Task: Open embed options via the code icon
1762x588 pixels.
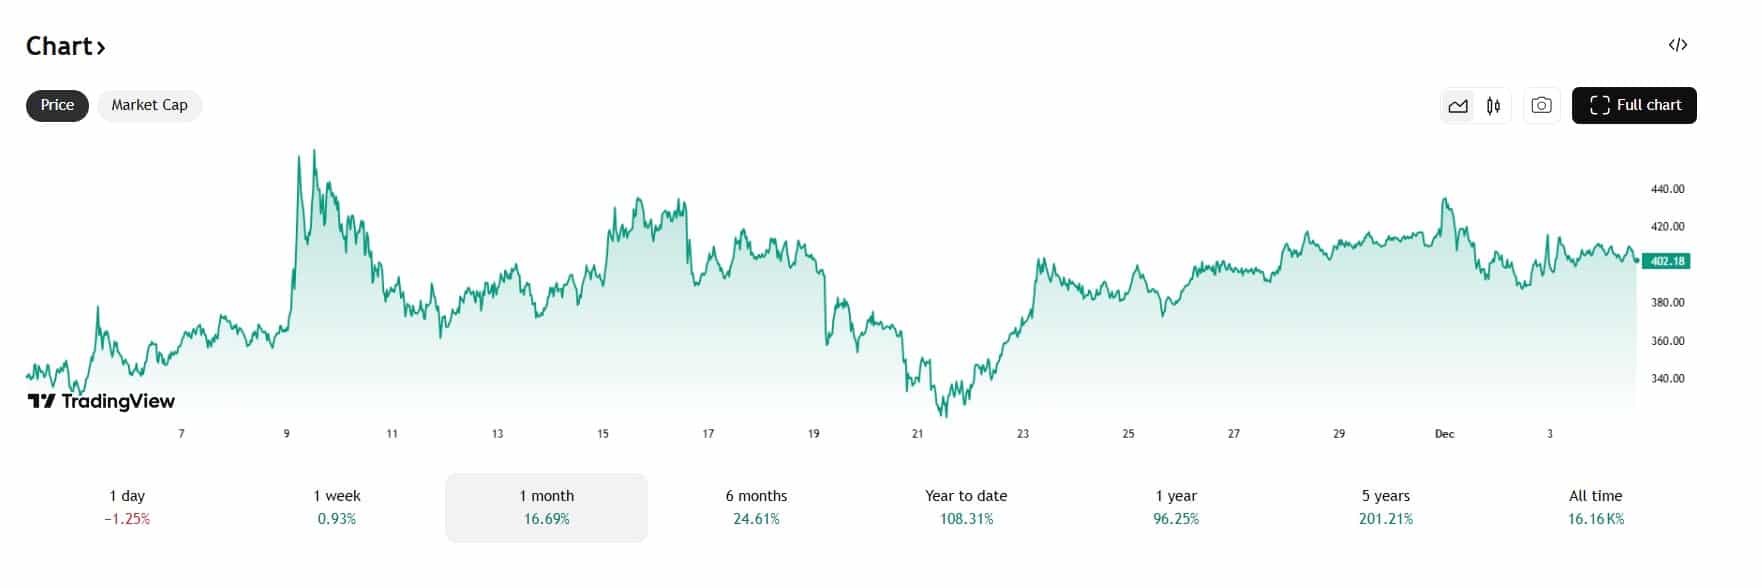Action: click(1677, 44)
